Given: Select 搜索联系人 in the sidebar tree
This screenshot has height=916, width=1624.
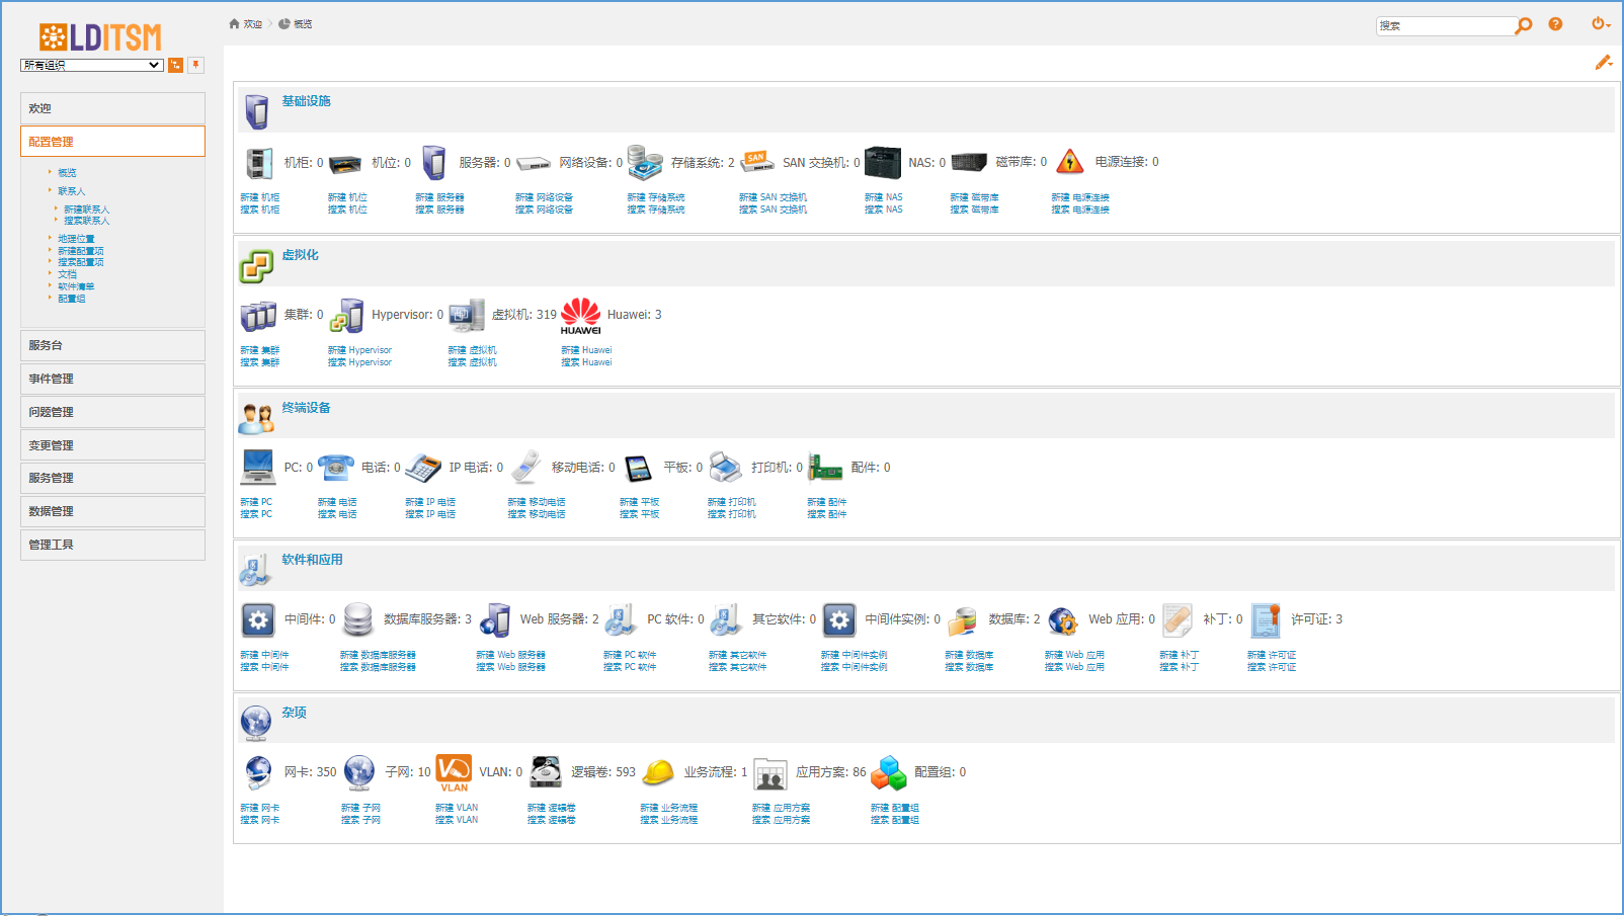Looking at the screenshot, I should (87, 220).
